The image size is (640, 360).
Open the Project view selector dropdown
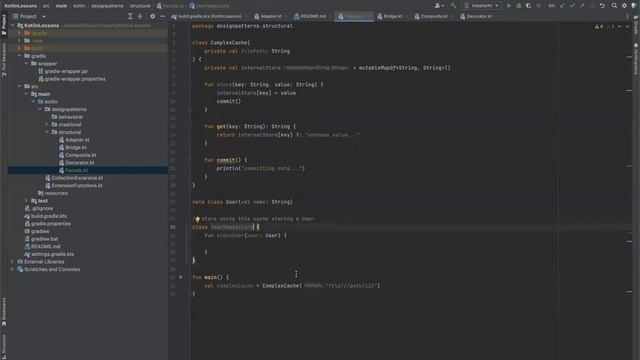(29, 16)
